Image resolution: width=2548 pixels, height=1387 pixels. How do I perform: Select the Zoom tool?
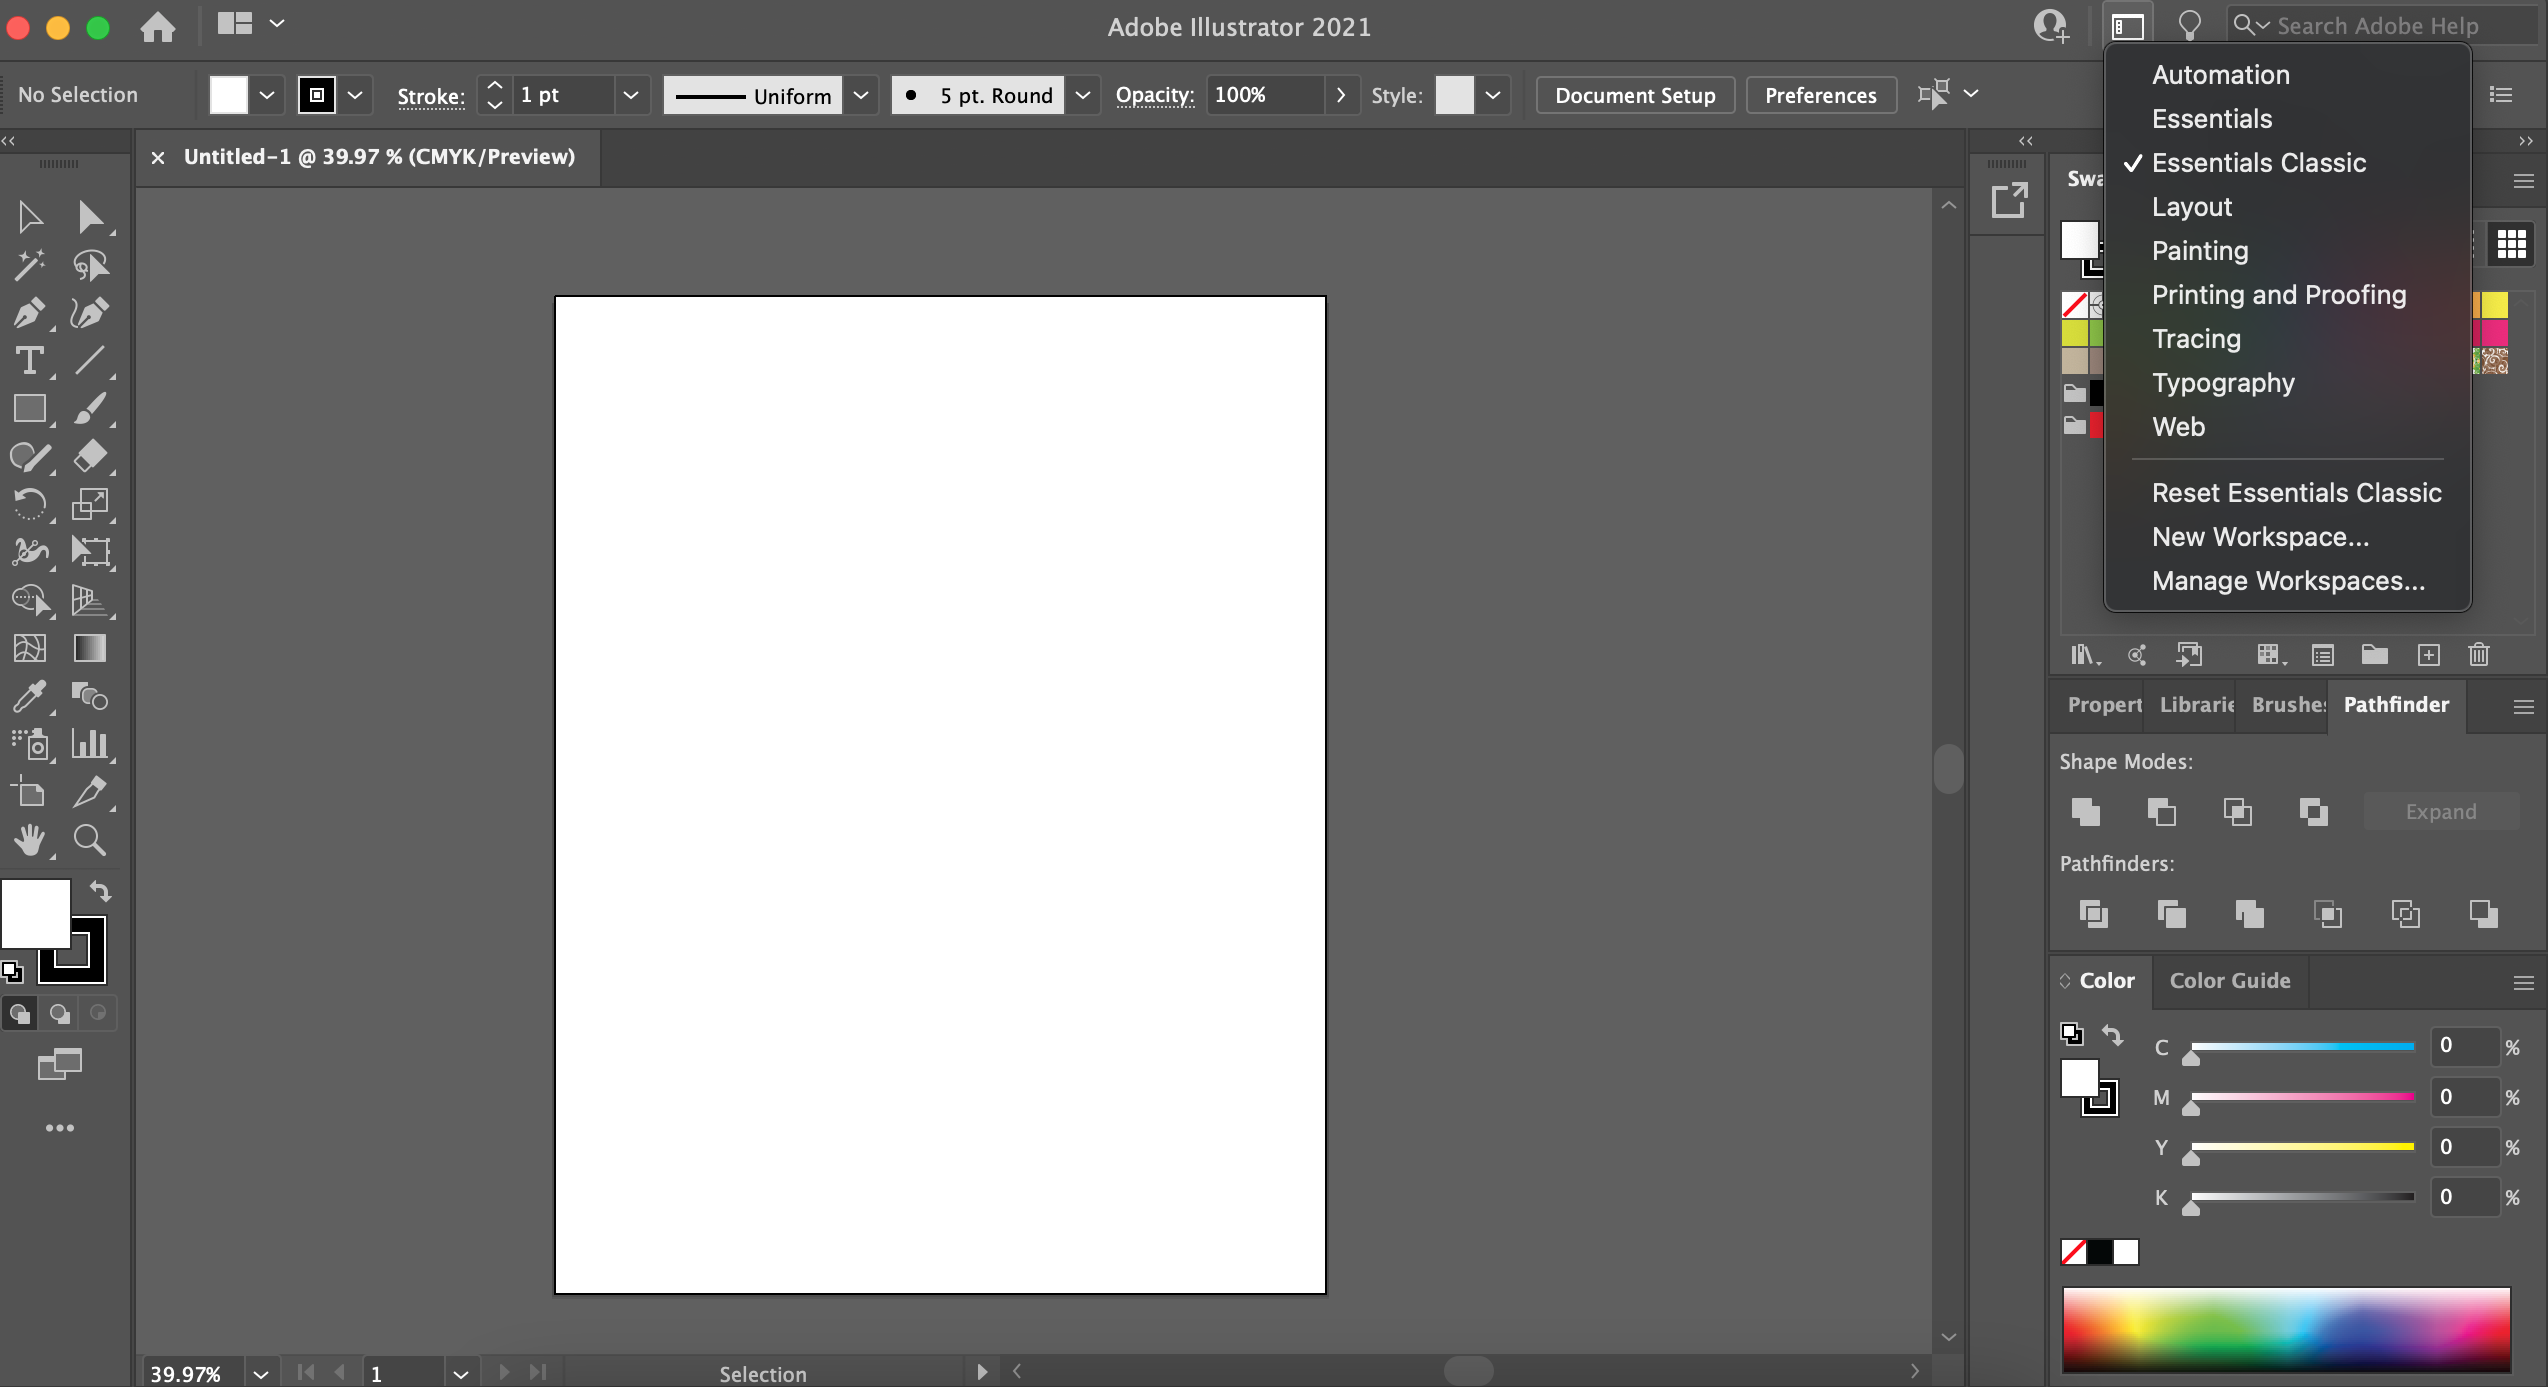90,841
